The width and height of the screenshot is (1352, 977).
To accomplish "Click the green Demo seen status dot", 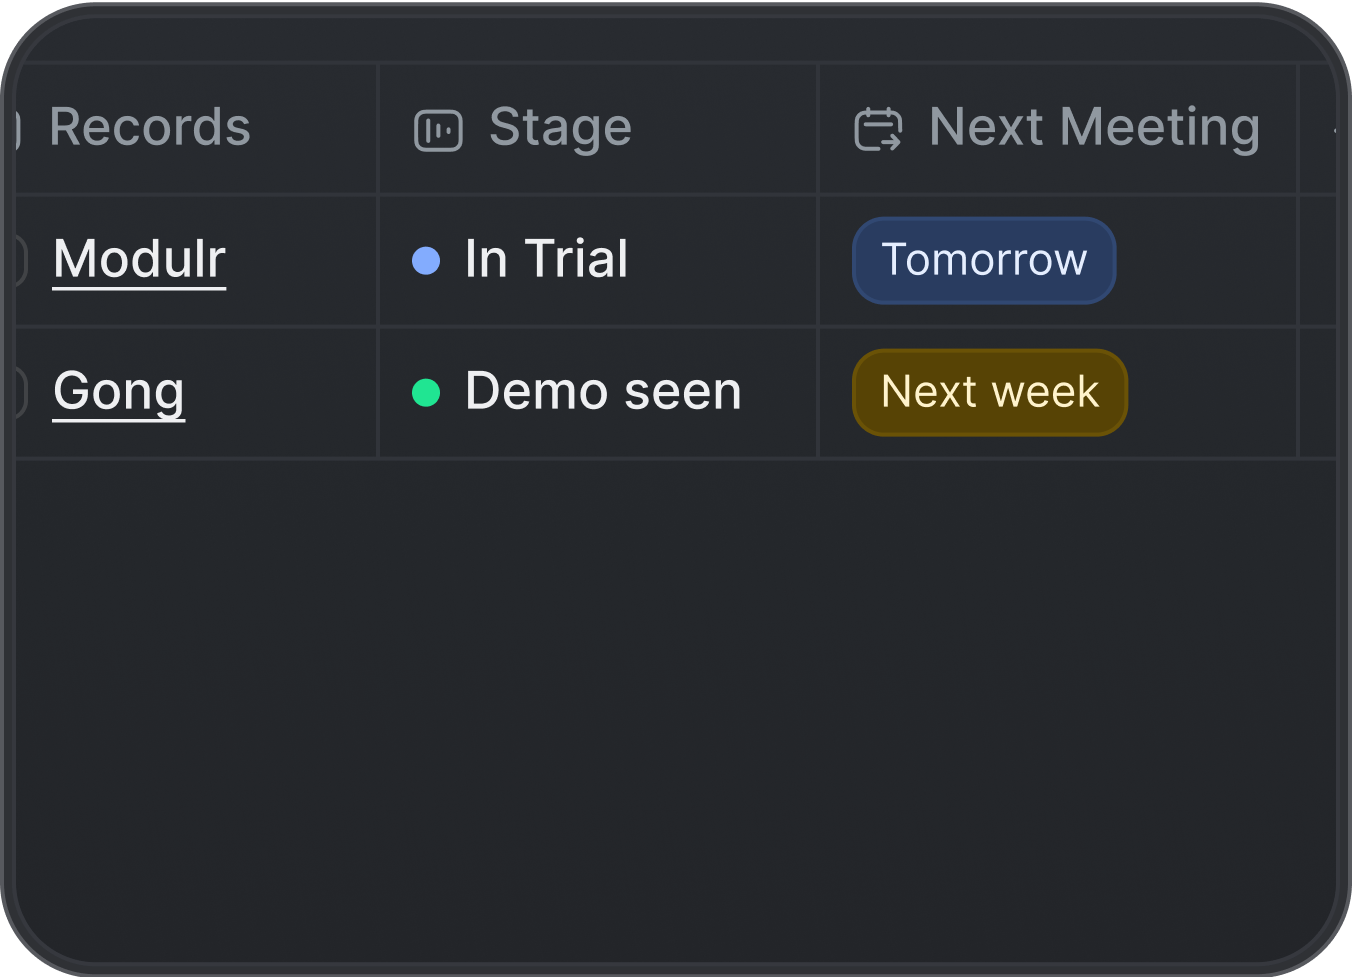I will (426, 392).
